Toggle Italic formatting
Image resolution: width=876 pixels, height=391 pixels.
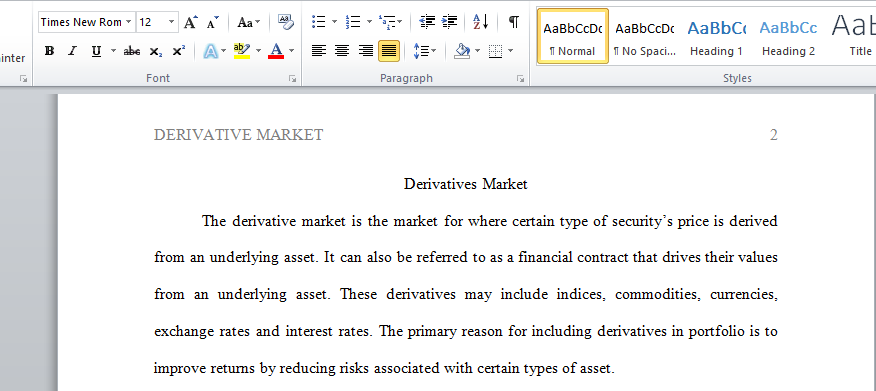pyautogui.click(x=72, y=51)
